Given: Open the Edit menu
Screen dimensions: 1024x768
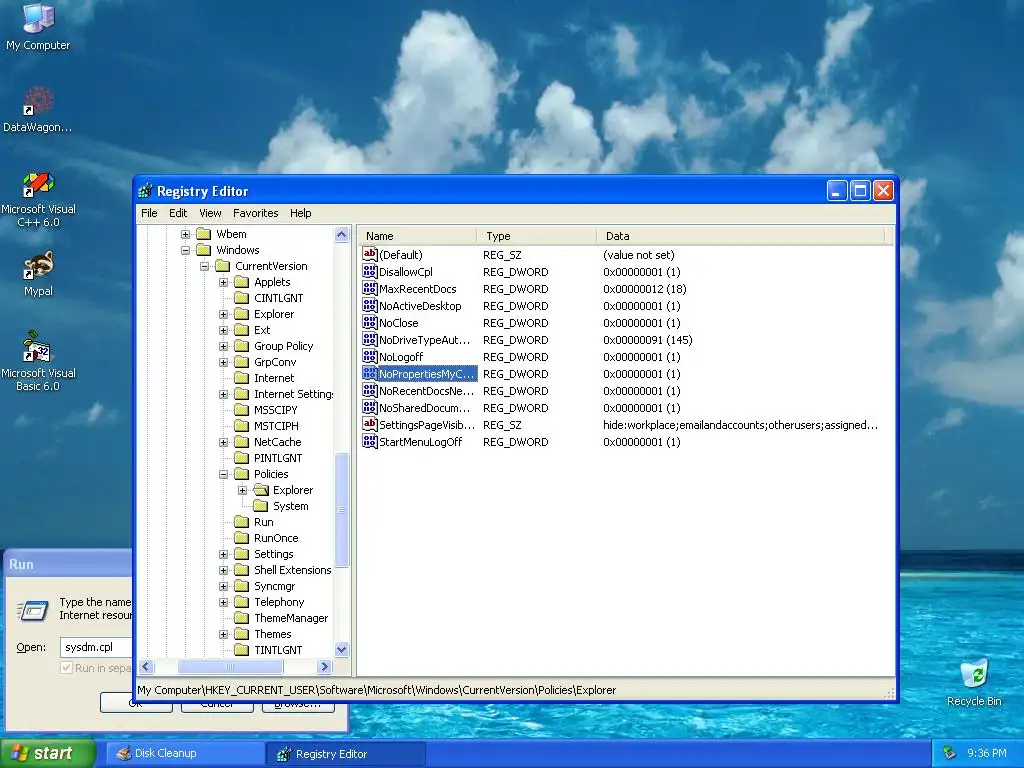Looking at the screenshot, I should (178, 213).
